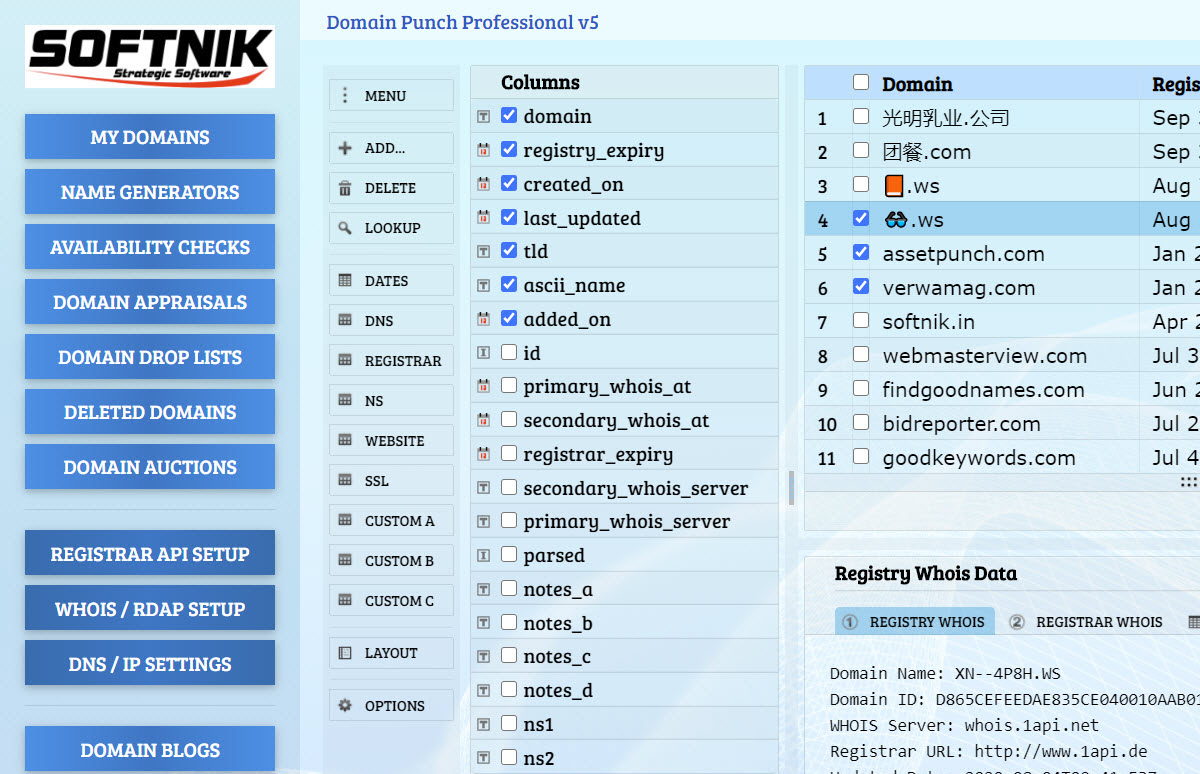Screen dimensions: 1200x774
Task: Click the grid icon beside NS
Action: (345, 401)
